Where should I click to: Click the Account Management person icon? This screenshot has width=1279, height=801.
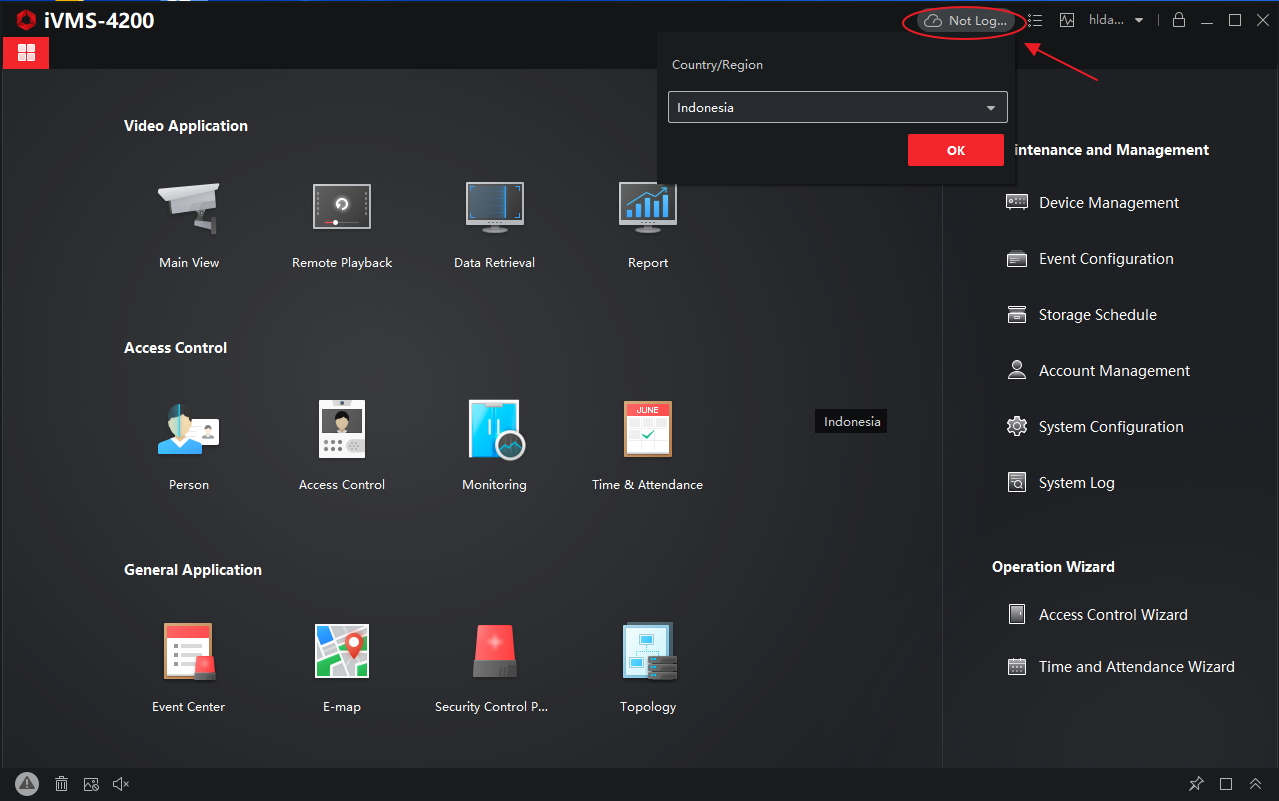pyautogui.click(x=1017, y=370)
